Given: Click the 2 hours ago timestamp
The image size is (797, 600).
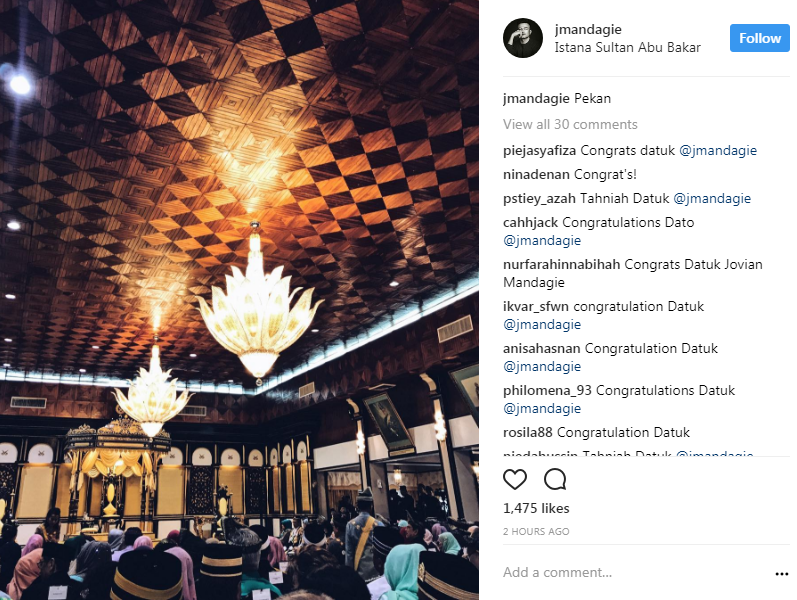Looking at the screenshot, I should tap(536, 531).
